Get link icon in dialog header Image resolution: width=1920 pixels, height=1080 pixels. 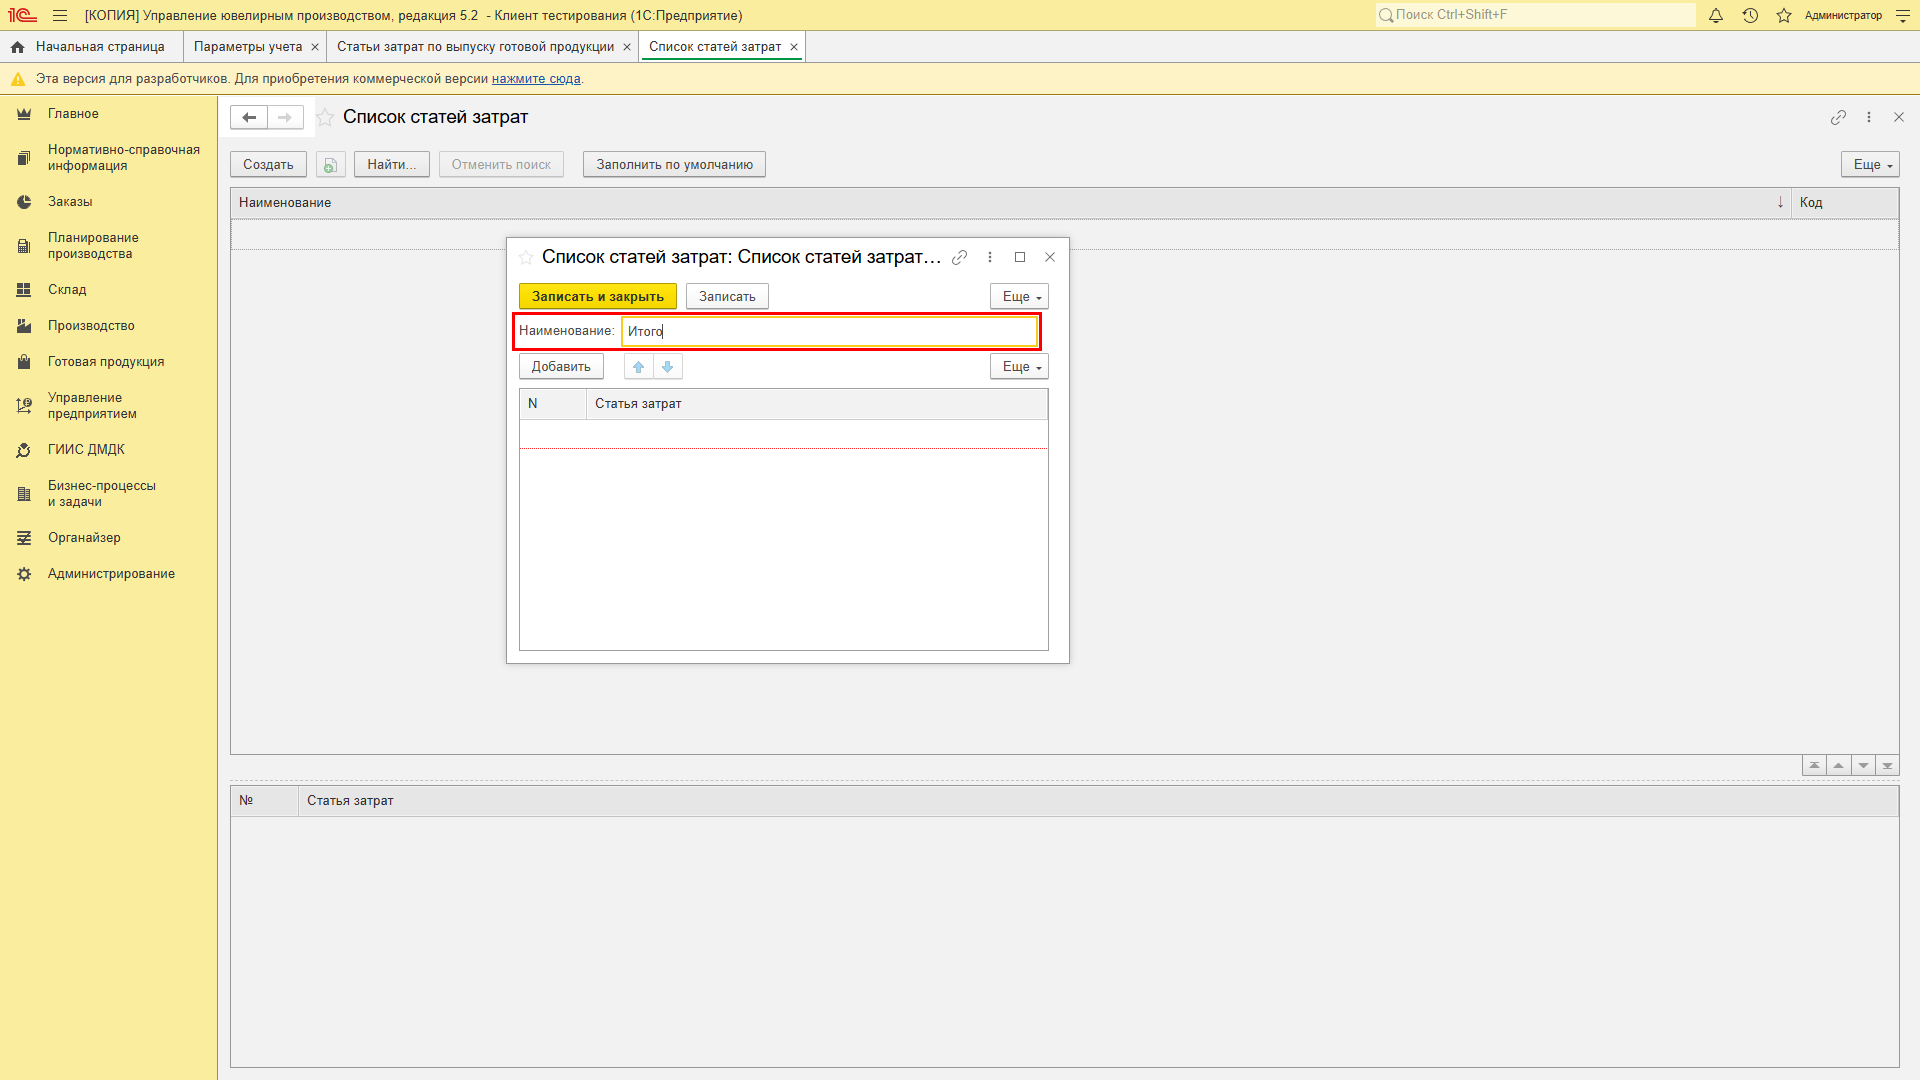959,257
